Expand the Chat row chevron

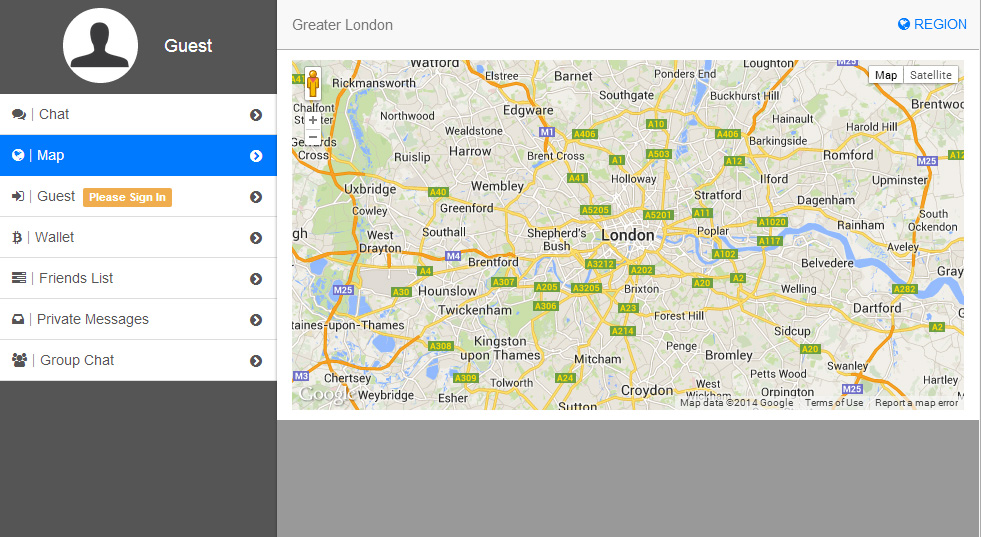coord(256,115)
